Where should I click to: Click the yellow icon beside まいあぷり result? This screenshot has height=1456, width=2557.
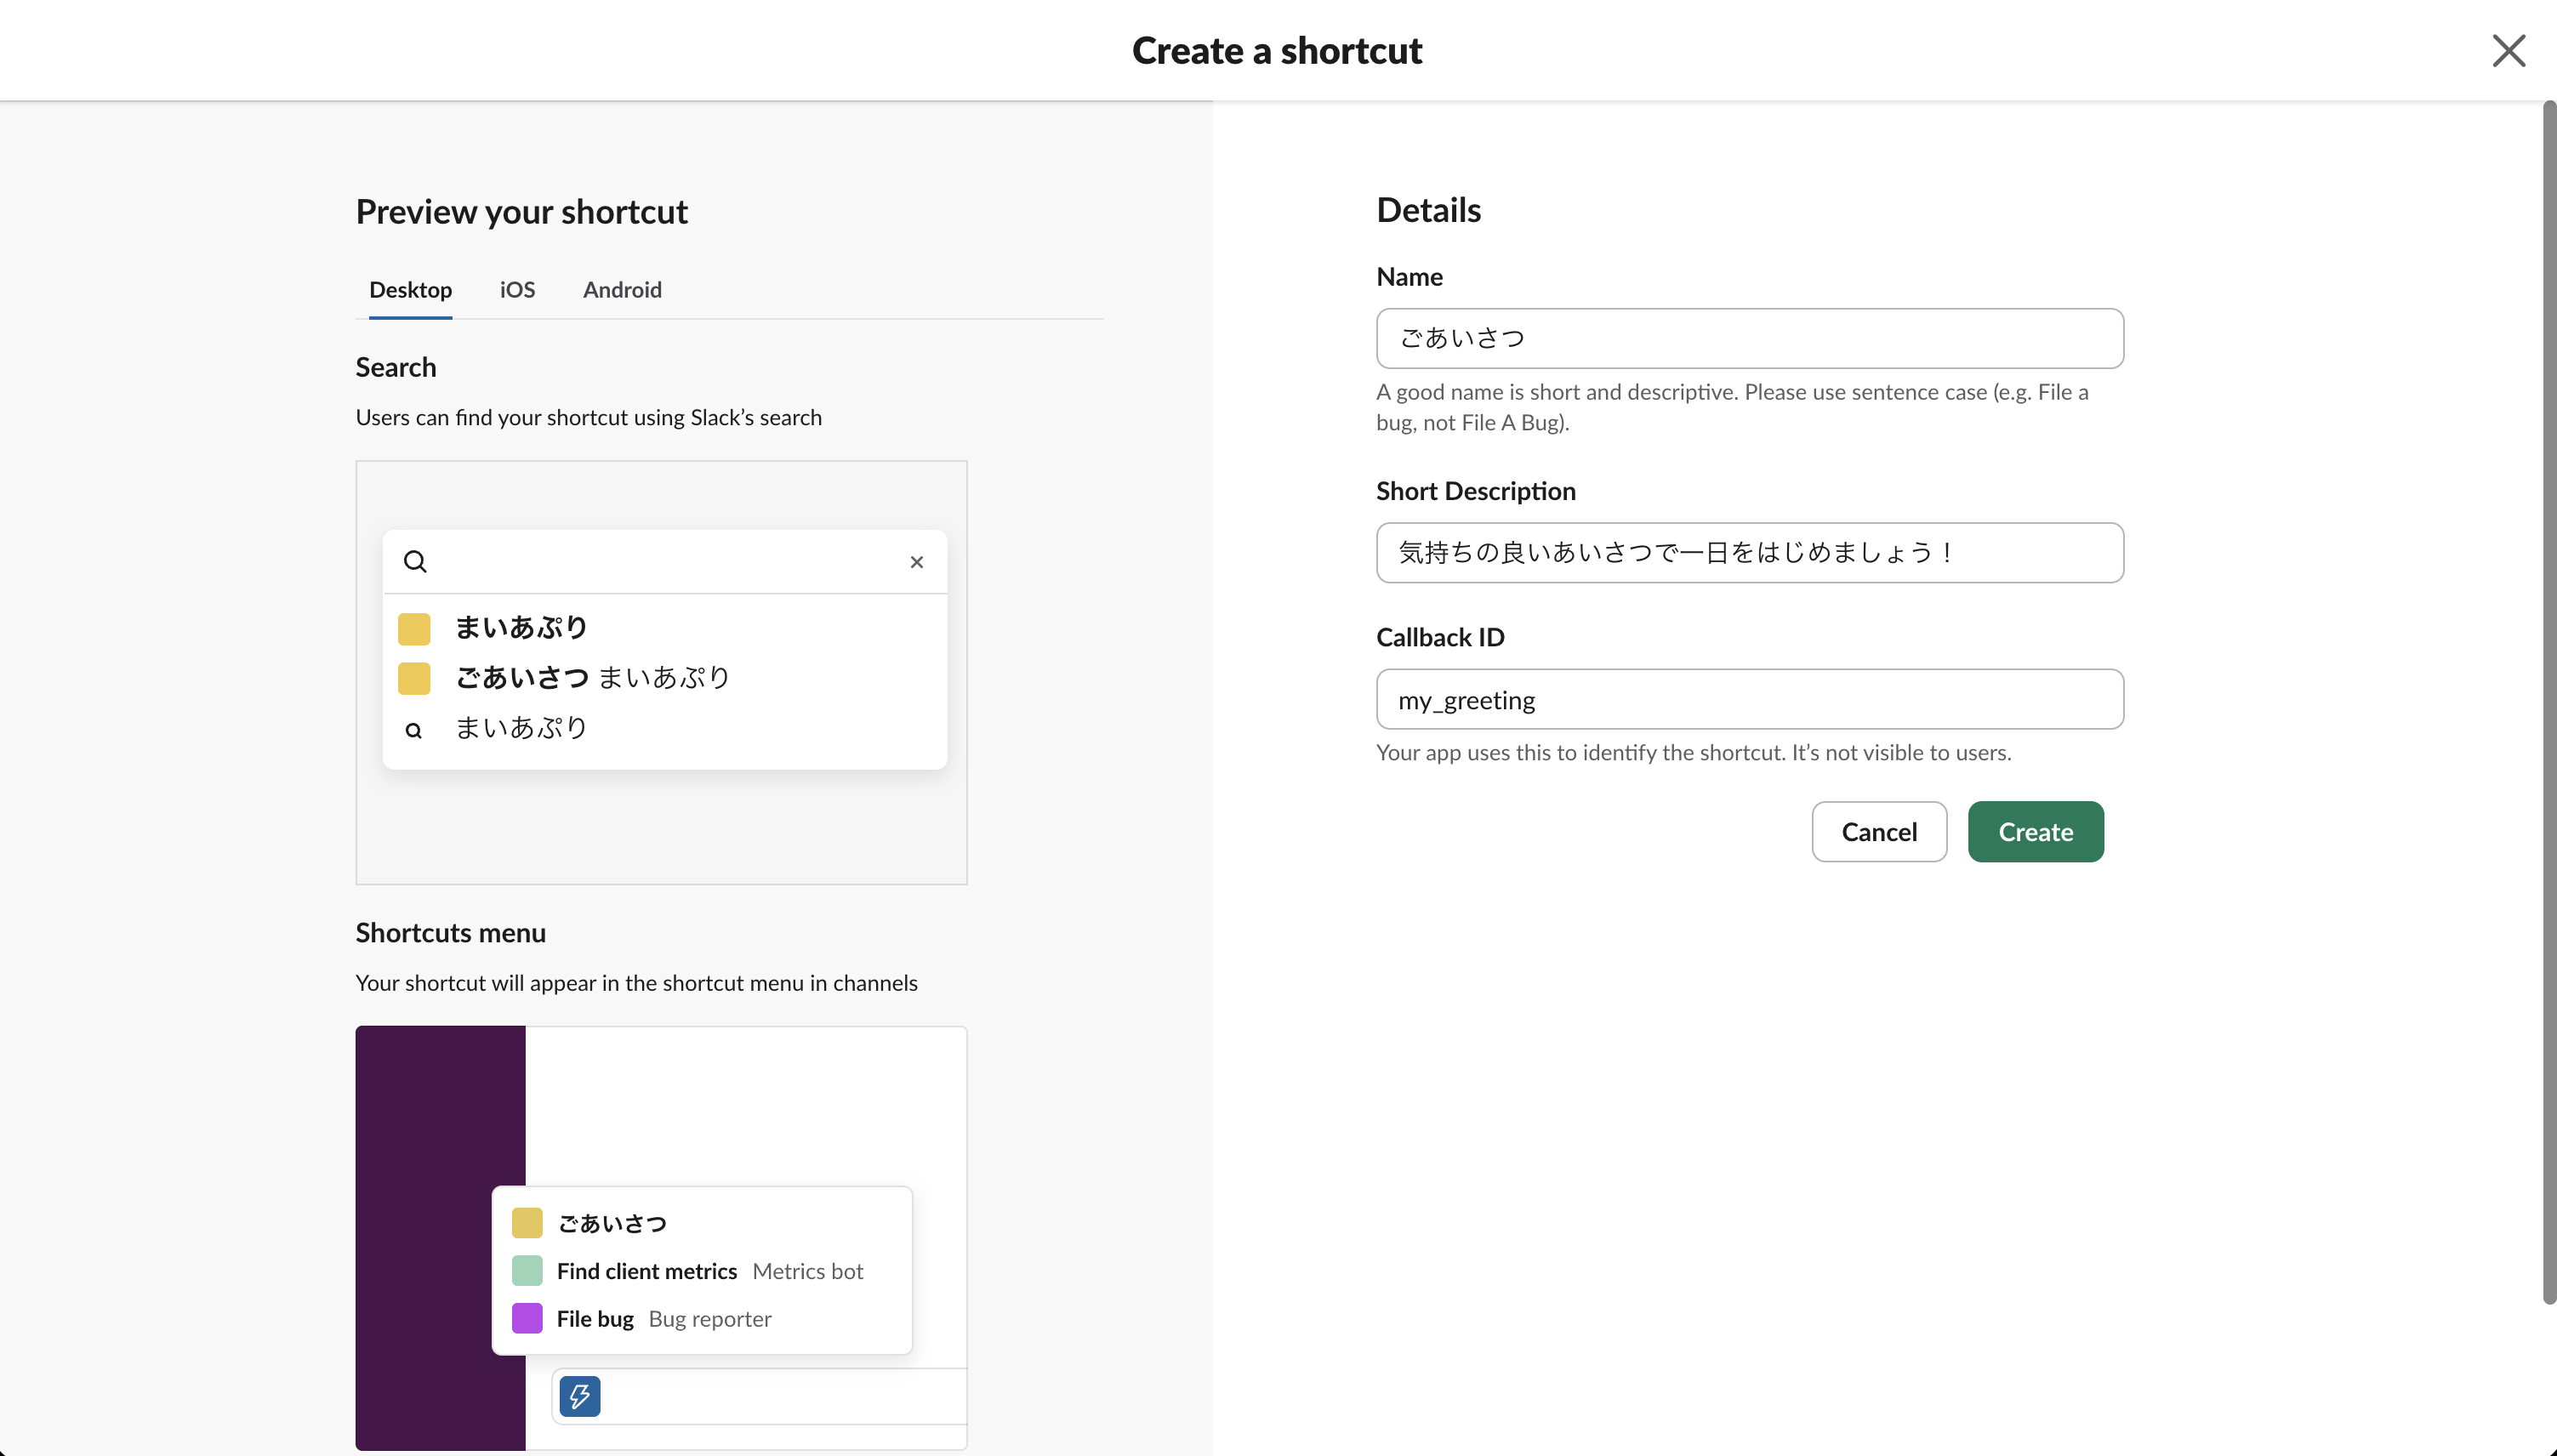pos(415,628)
